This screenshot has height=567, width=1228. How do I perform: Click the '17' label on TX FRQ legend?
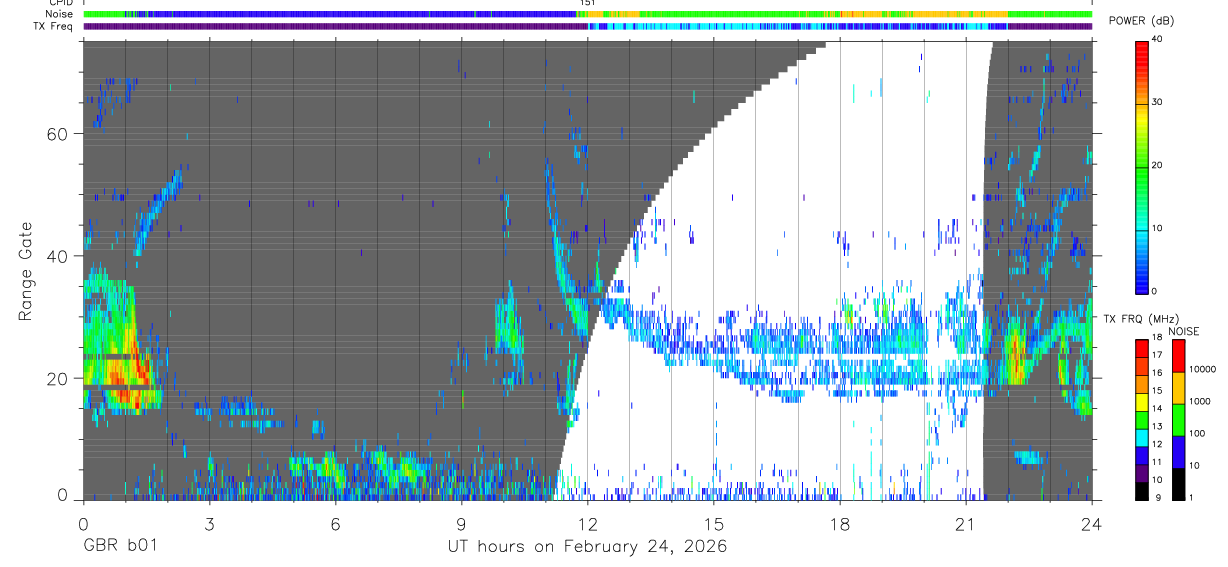[x=1157, y=355]
